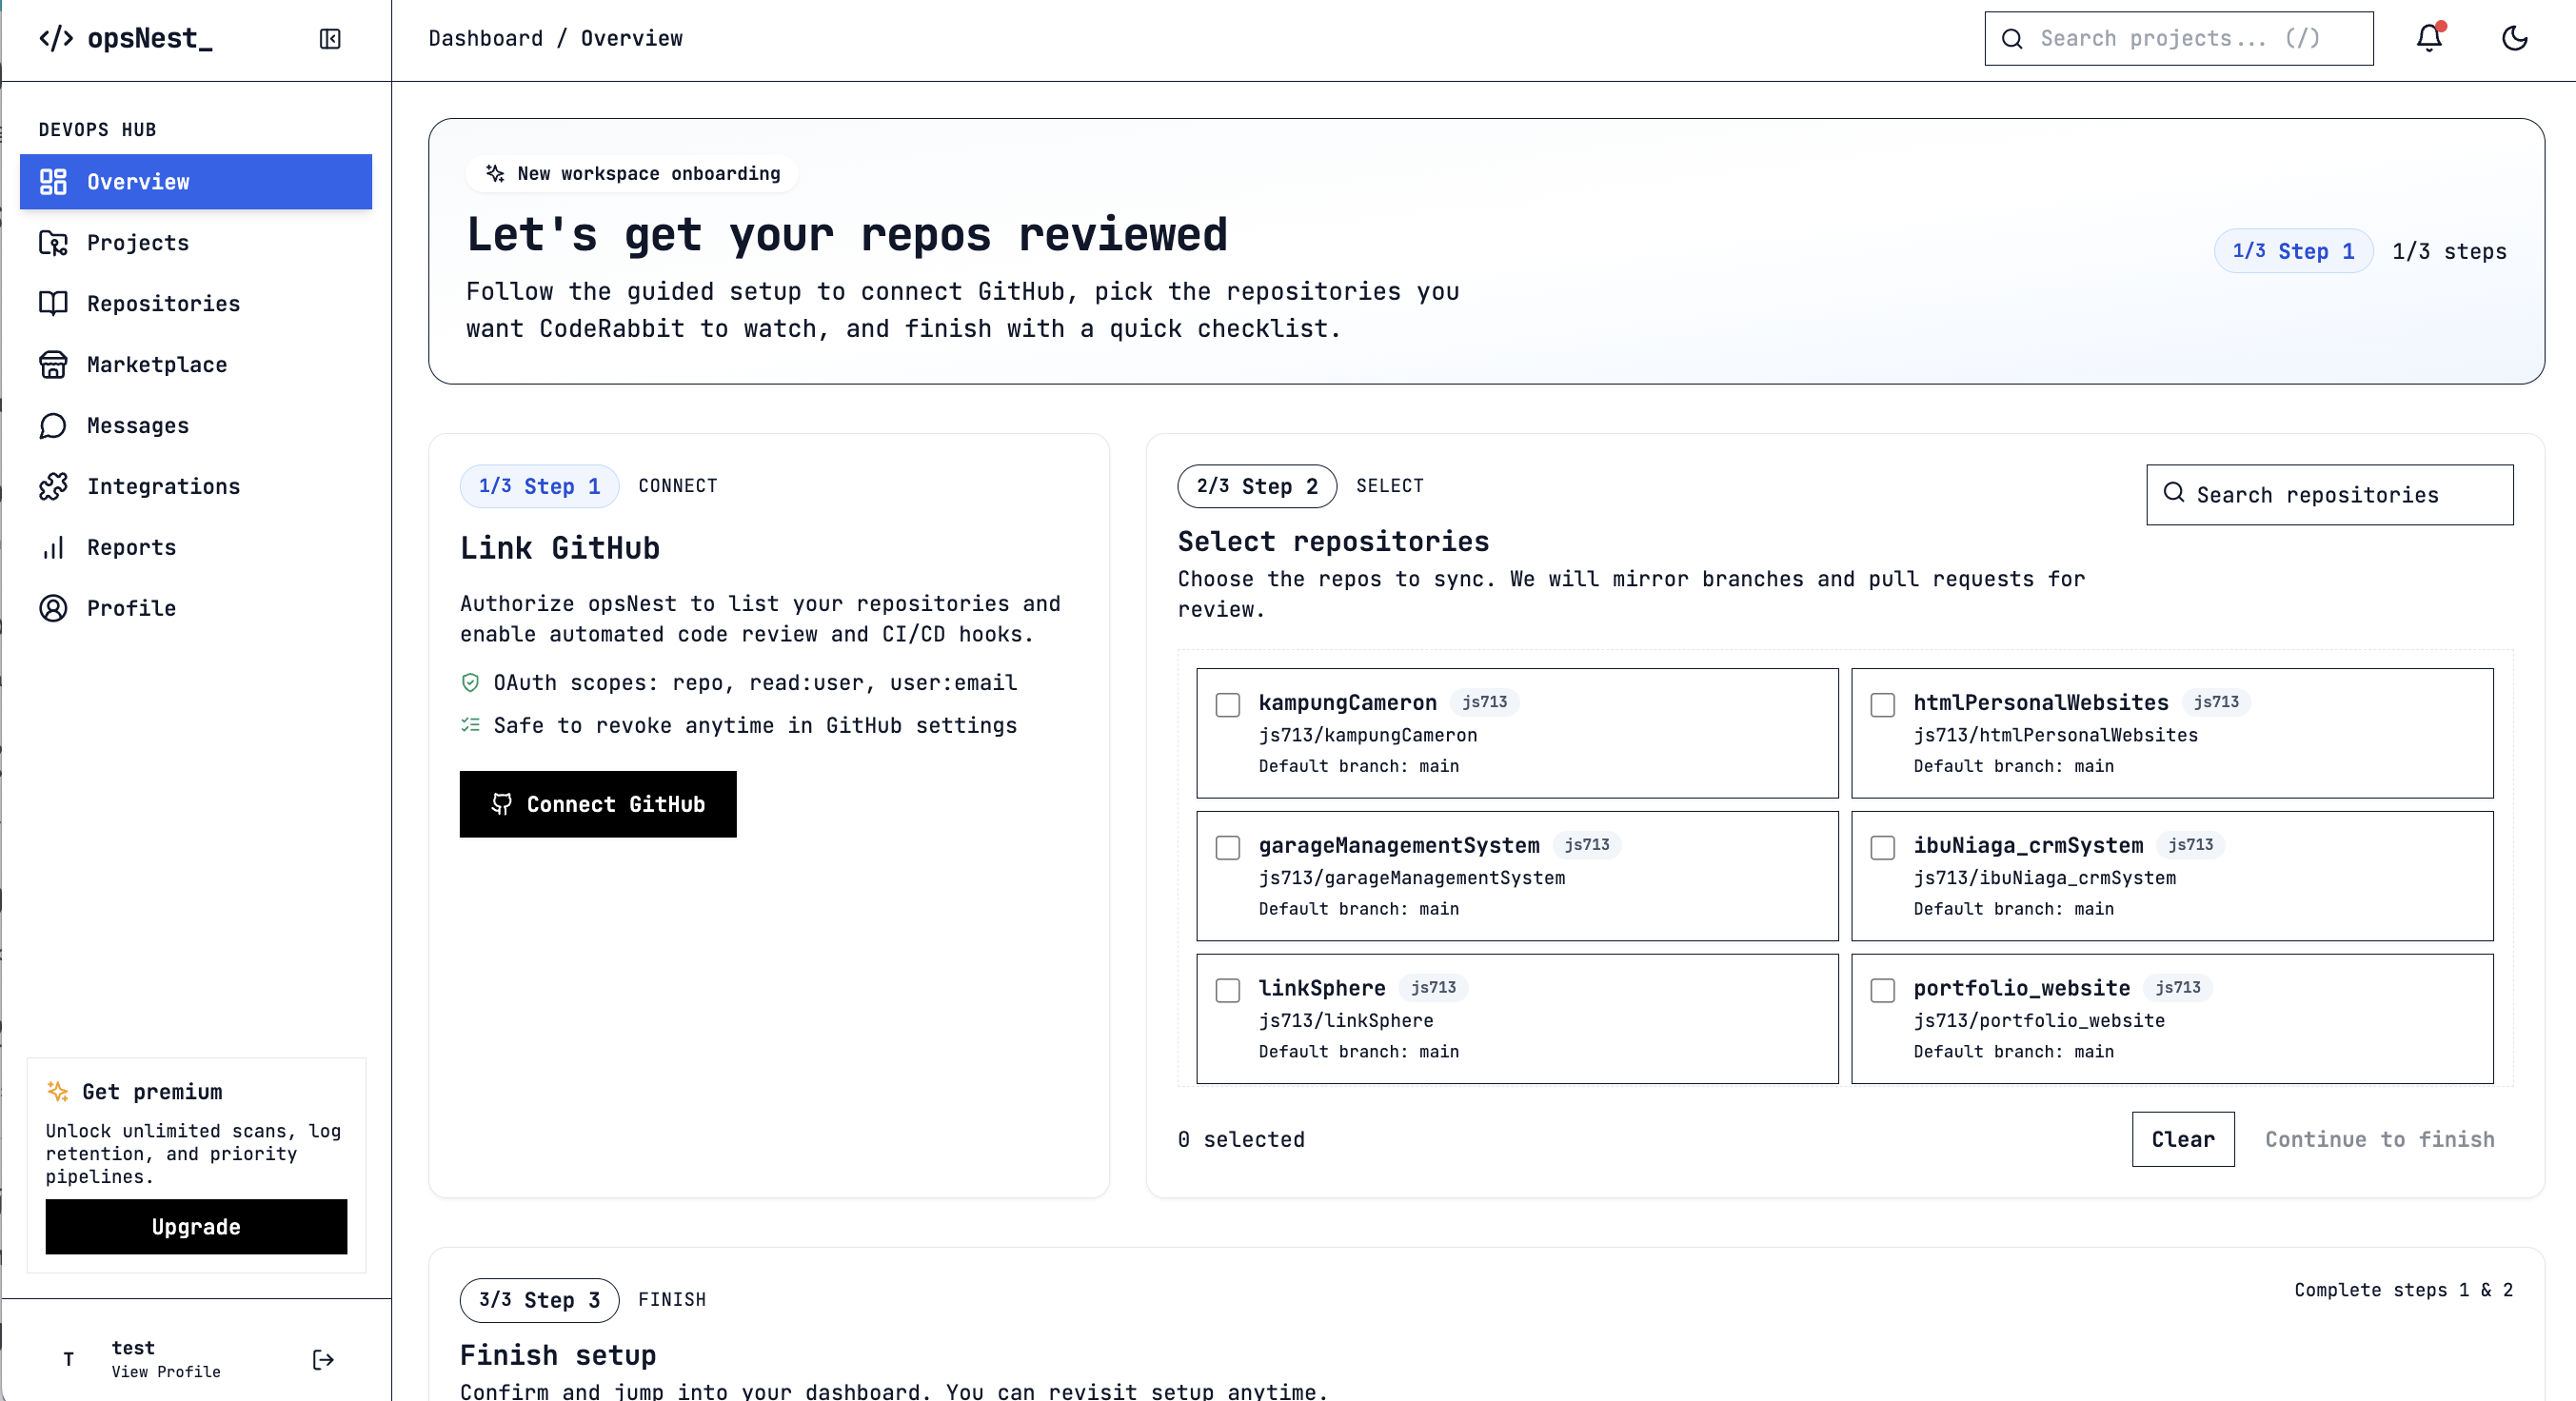Open the notifications bell
This screenshot has width=2576, height=1401.
2429,38
